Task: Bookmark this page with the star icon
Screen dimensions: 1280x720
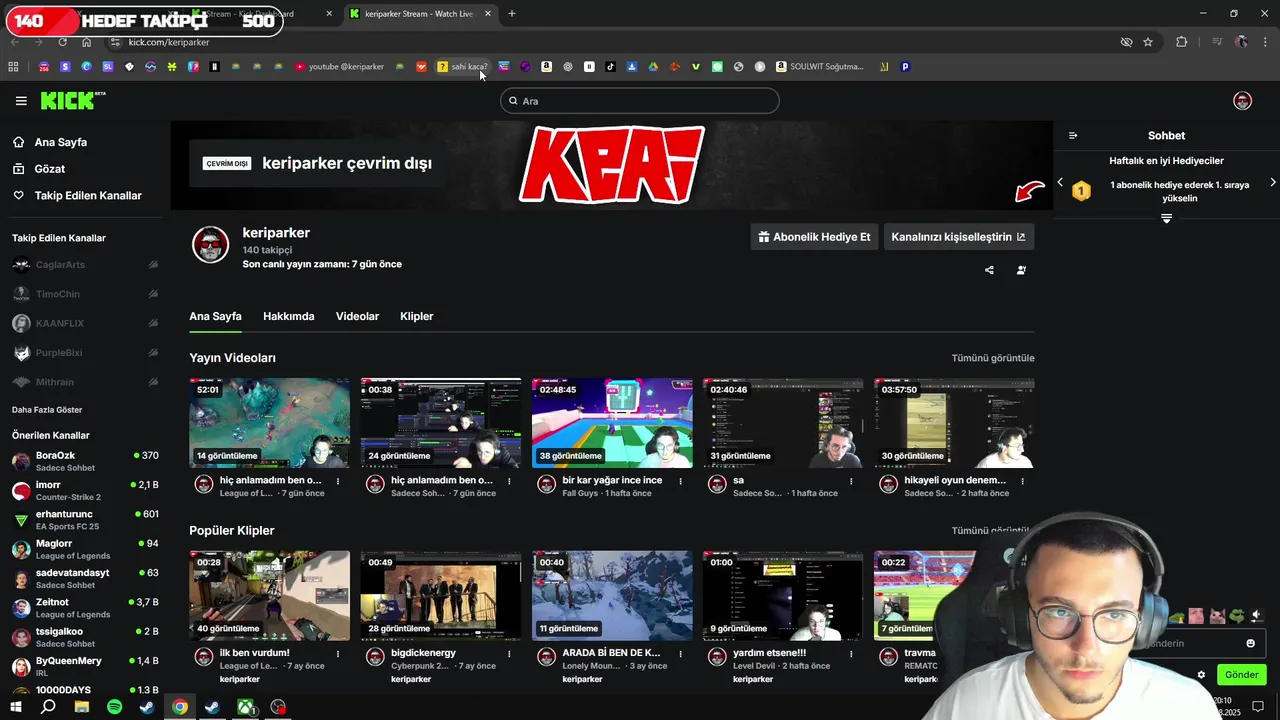Action: tap(1148, 42)
